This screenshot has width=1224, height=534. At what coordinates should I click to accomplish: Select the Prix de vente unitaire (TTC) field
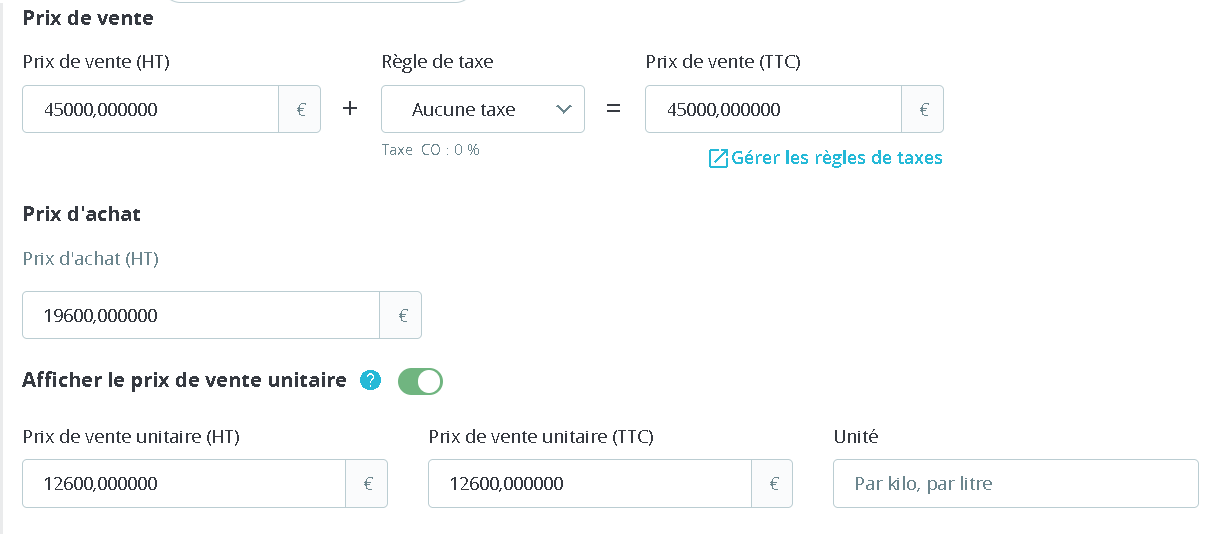(x=590, y=484)
